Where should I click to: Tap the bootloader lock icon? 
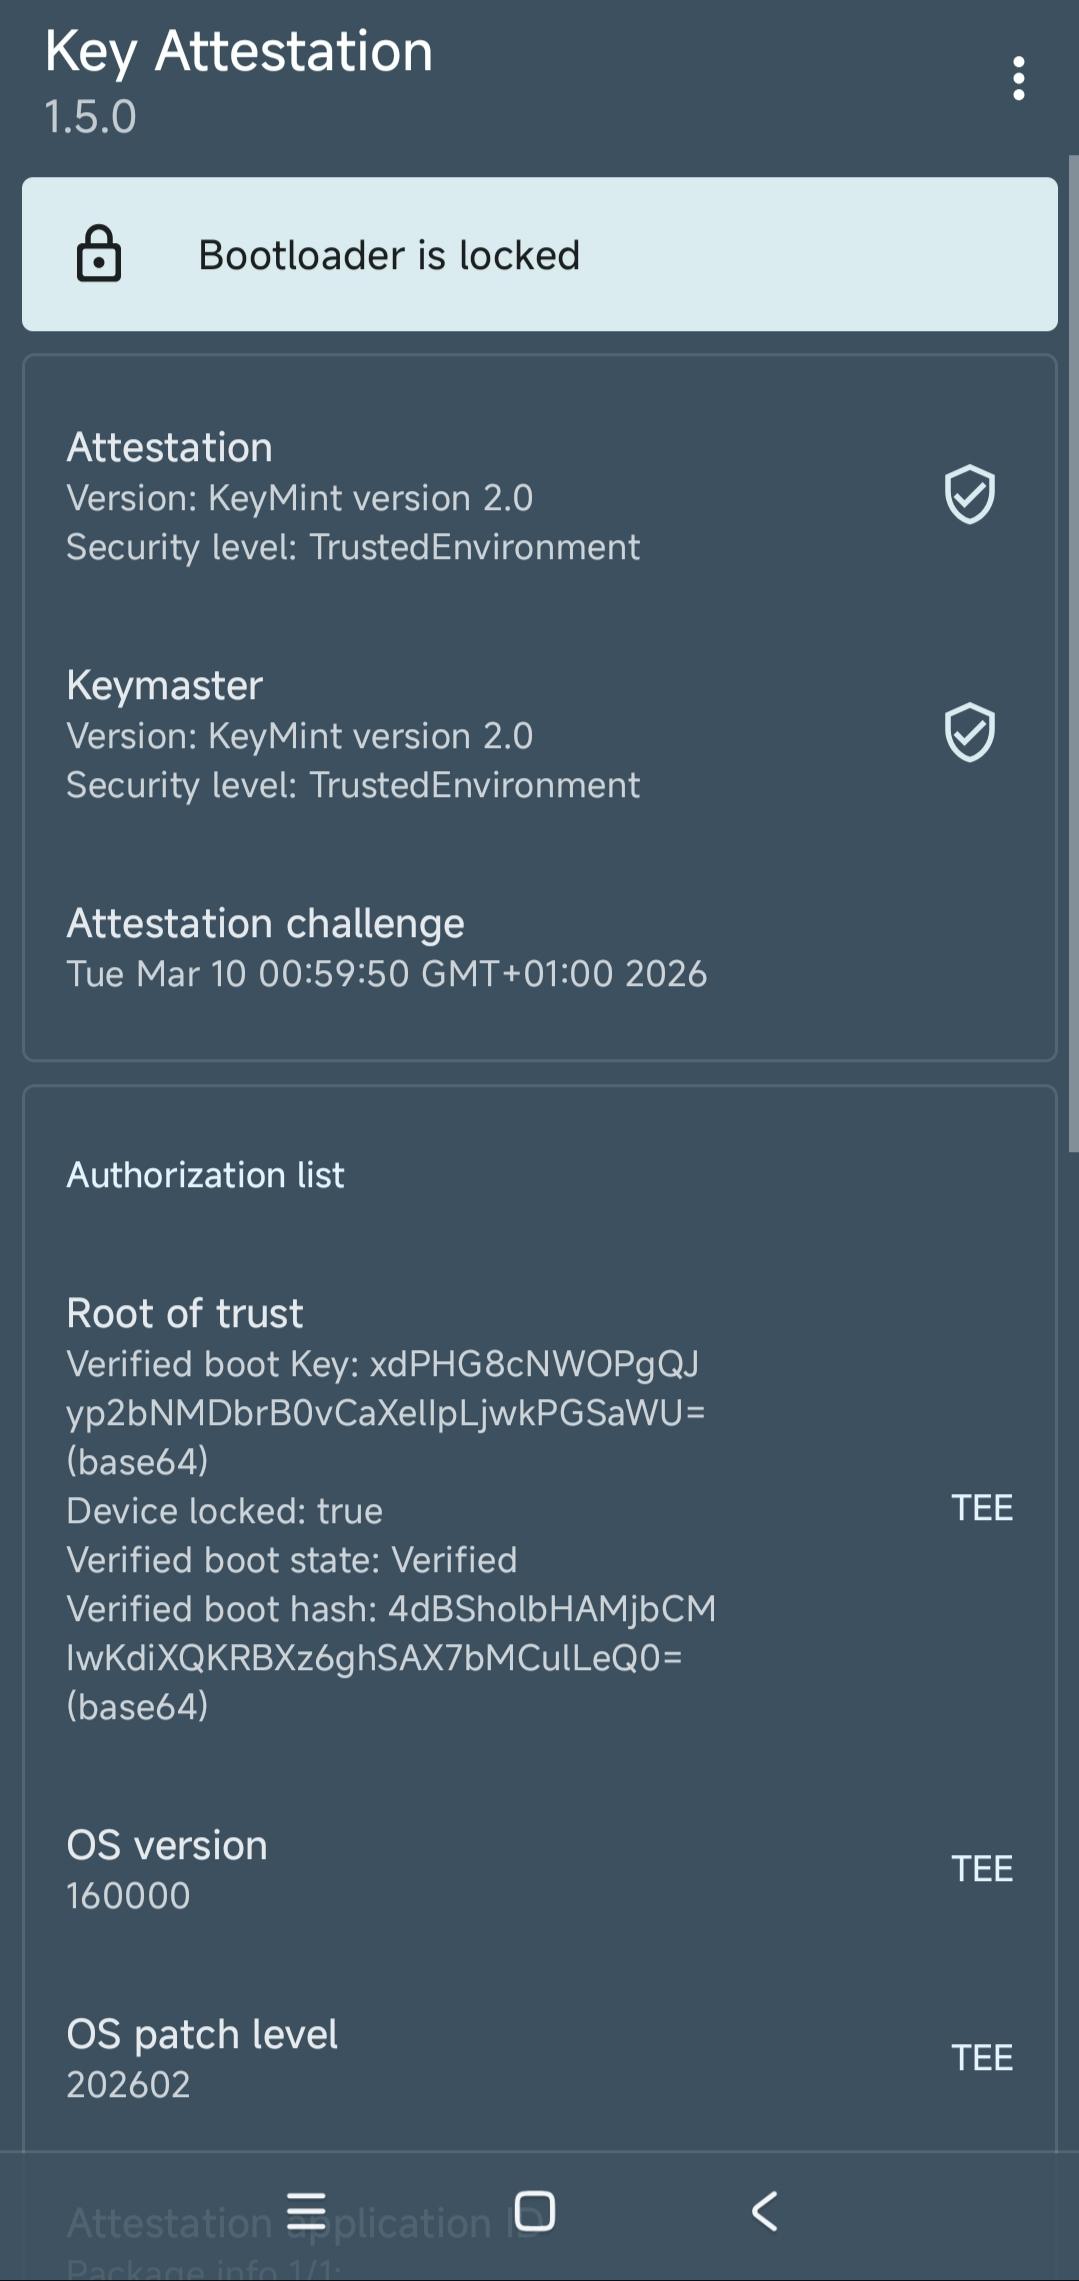click(x=99, y=254)
